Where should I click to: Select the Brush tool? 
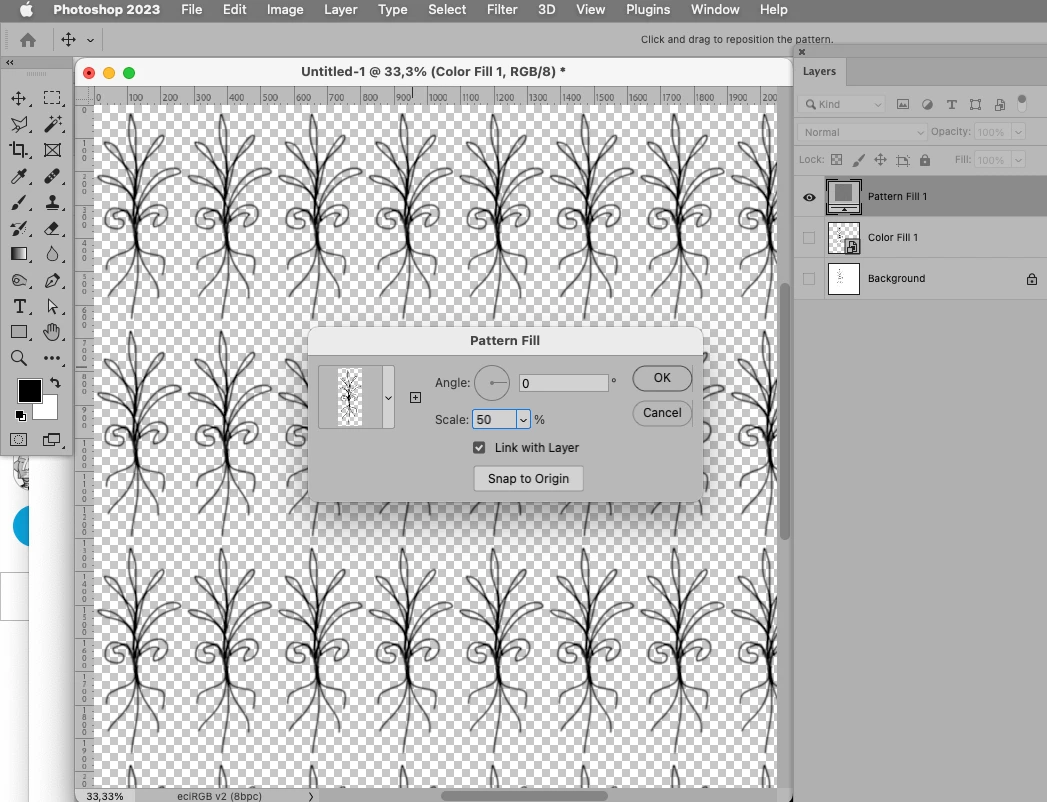tap(19, 202)
